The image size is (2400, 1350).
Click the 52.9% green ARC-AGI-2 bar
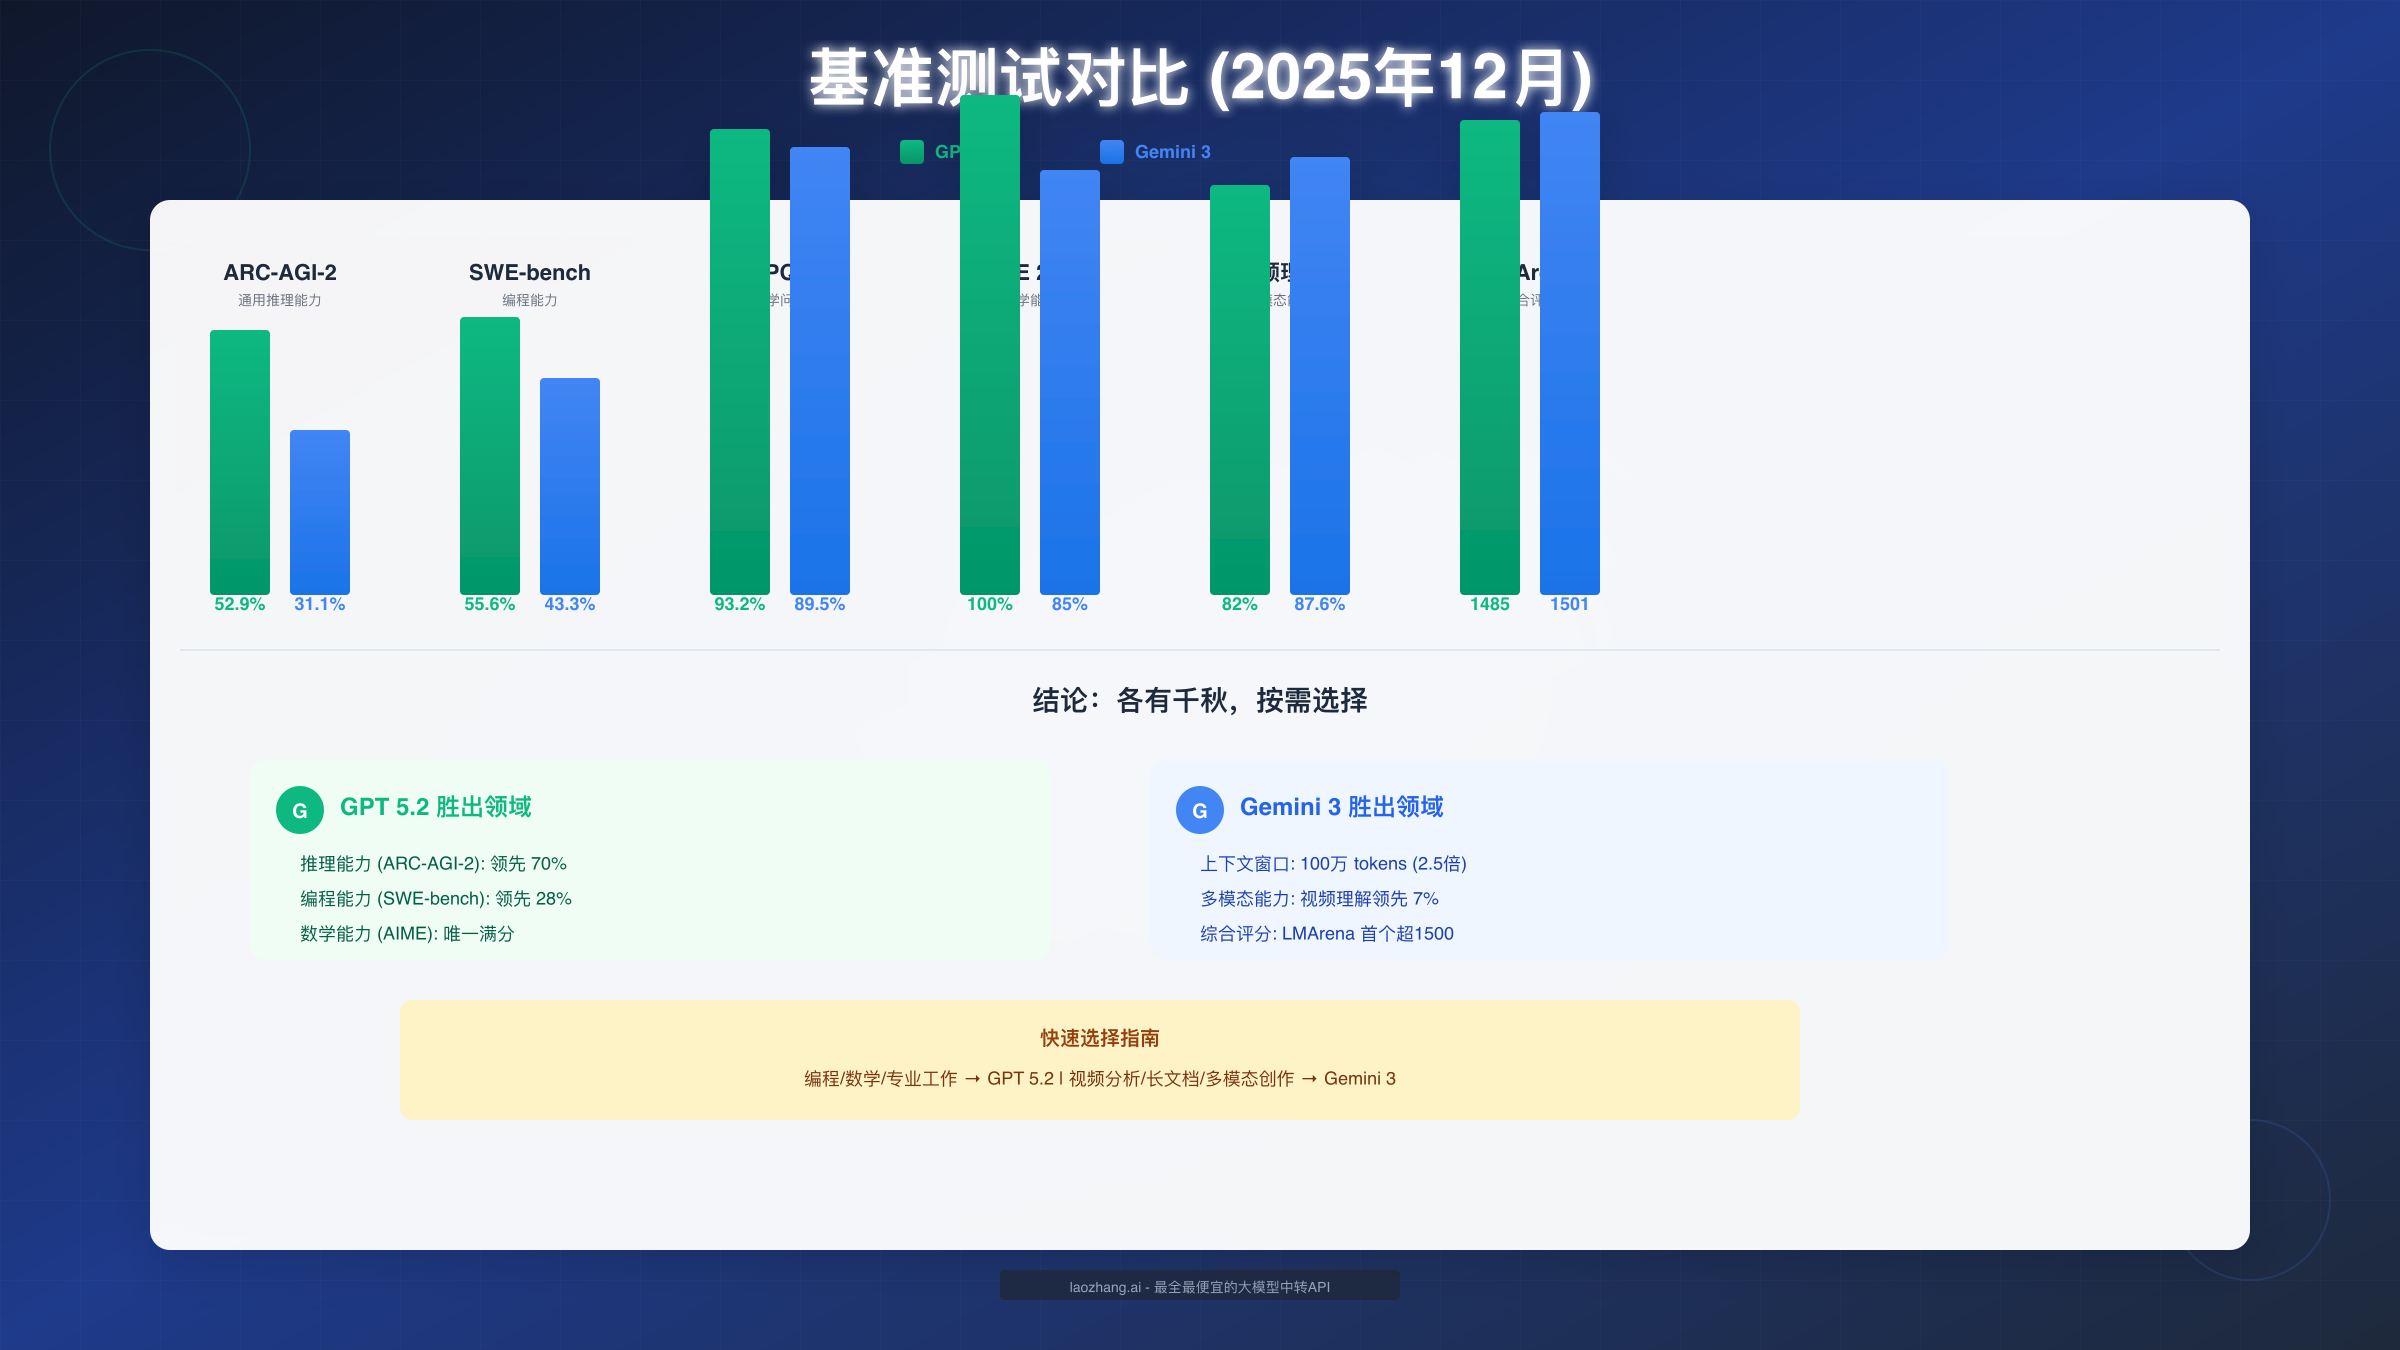pos(240,460)
